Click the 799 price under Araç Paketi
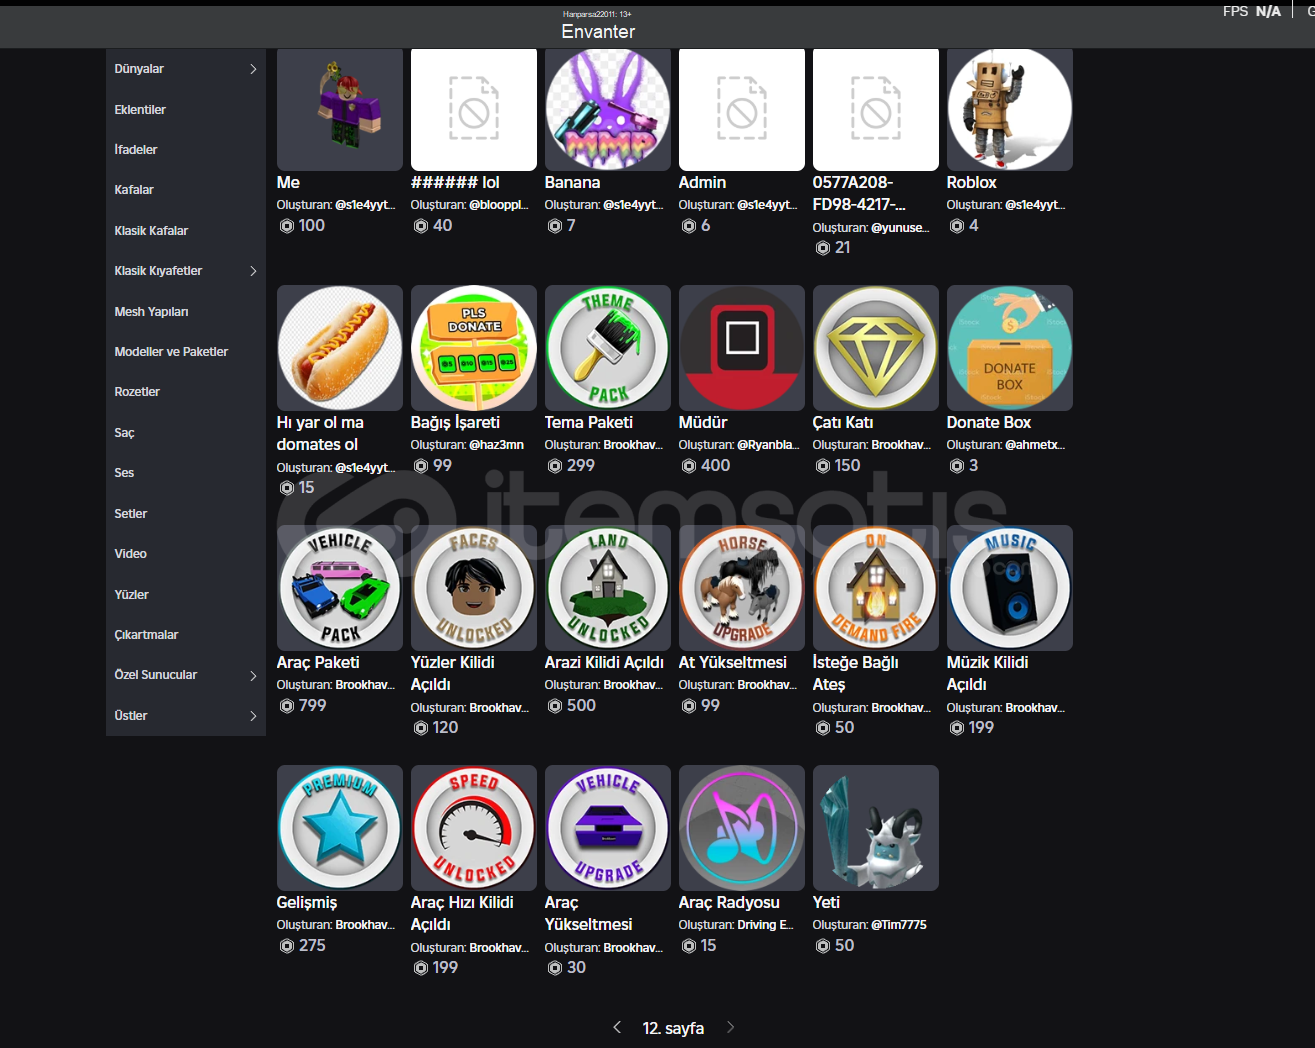Image resolution: width=1315 pixels, height=1048 pixels. pyautogui.click(x=313, y=706)
